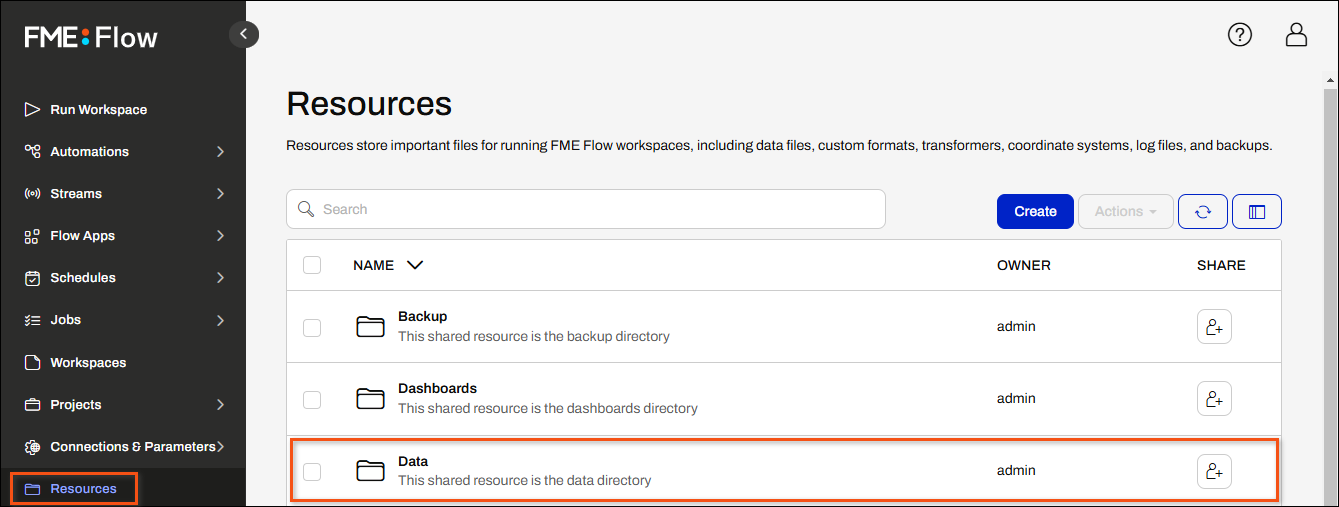Screen dimensions: 1339x507
Task: Click the Schedules calendar icon
Action: pos(32,278)
